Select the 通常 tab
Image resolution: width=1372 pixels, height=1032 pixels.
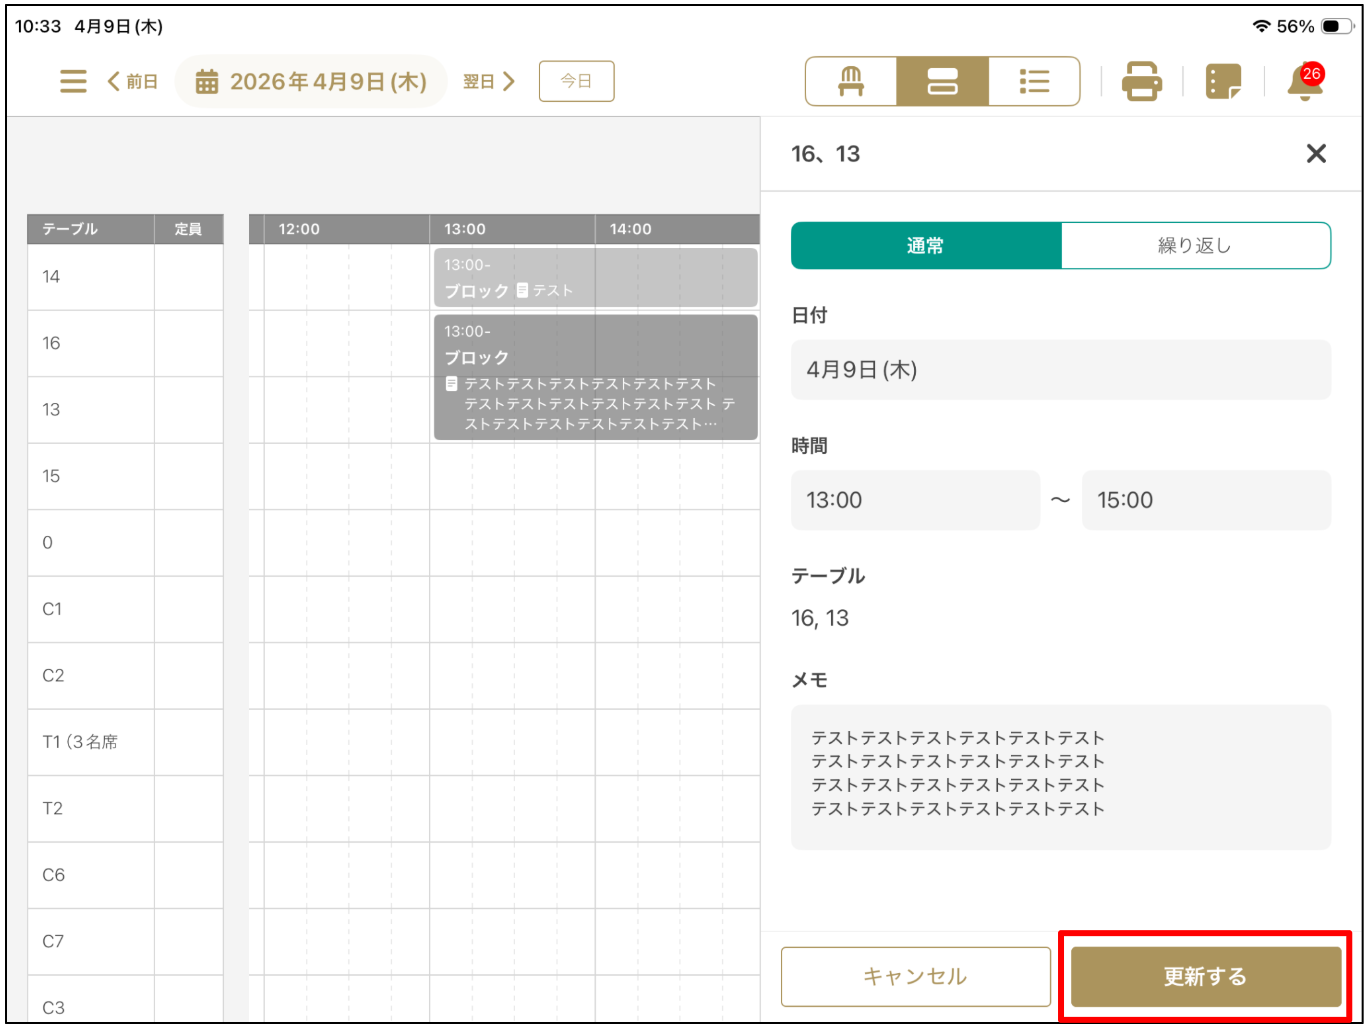pyautogui.click(x=925, y=245)
